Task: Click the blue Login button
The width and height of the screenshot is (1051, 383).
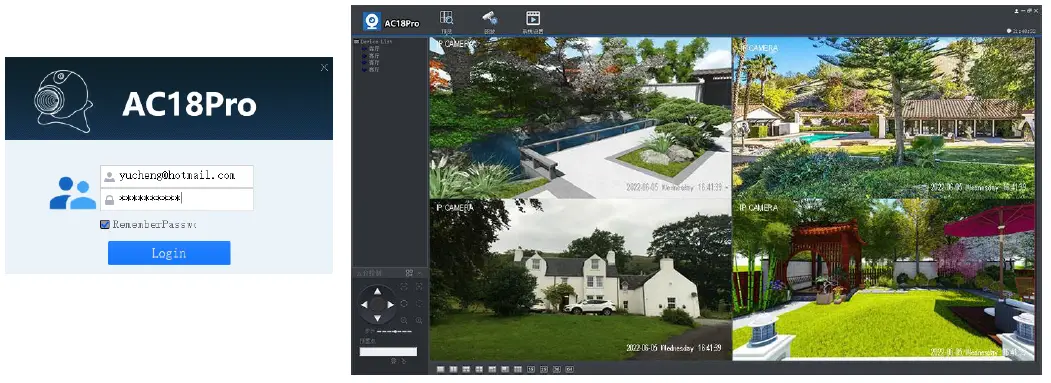Action: pos(169,253)
